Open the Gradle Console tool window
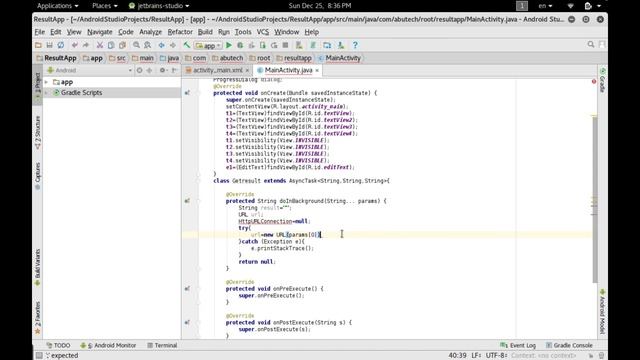 tap(569, 345)
